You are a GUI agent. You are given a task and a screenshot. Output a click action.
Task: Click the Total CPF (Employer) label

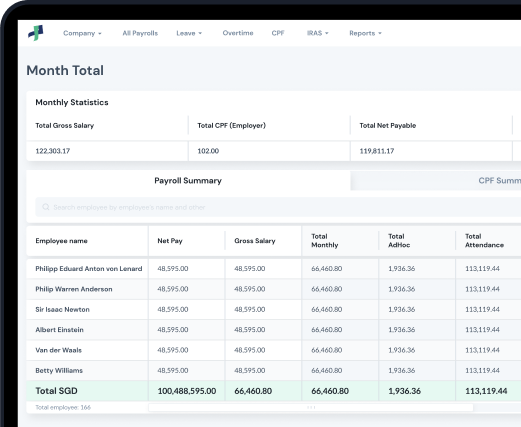231,126
